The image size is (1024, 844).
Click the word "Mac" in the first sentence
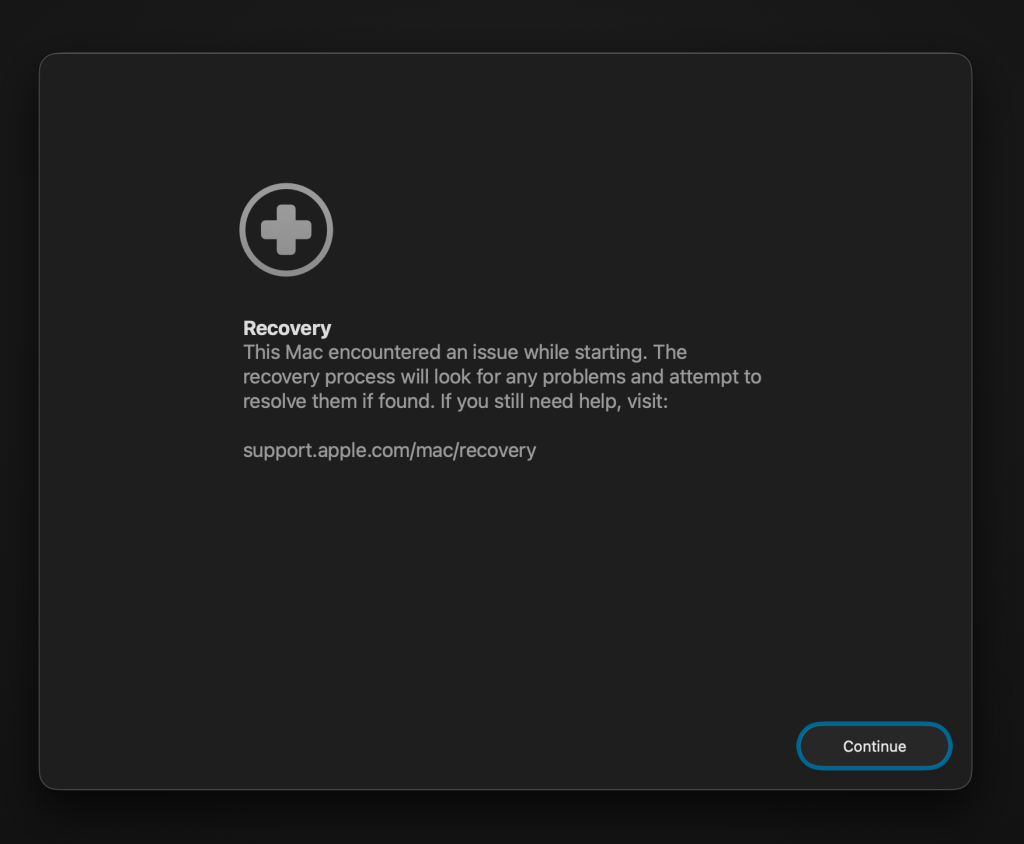pos(302,353)
